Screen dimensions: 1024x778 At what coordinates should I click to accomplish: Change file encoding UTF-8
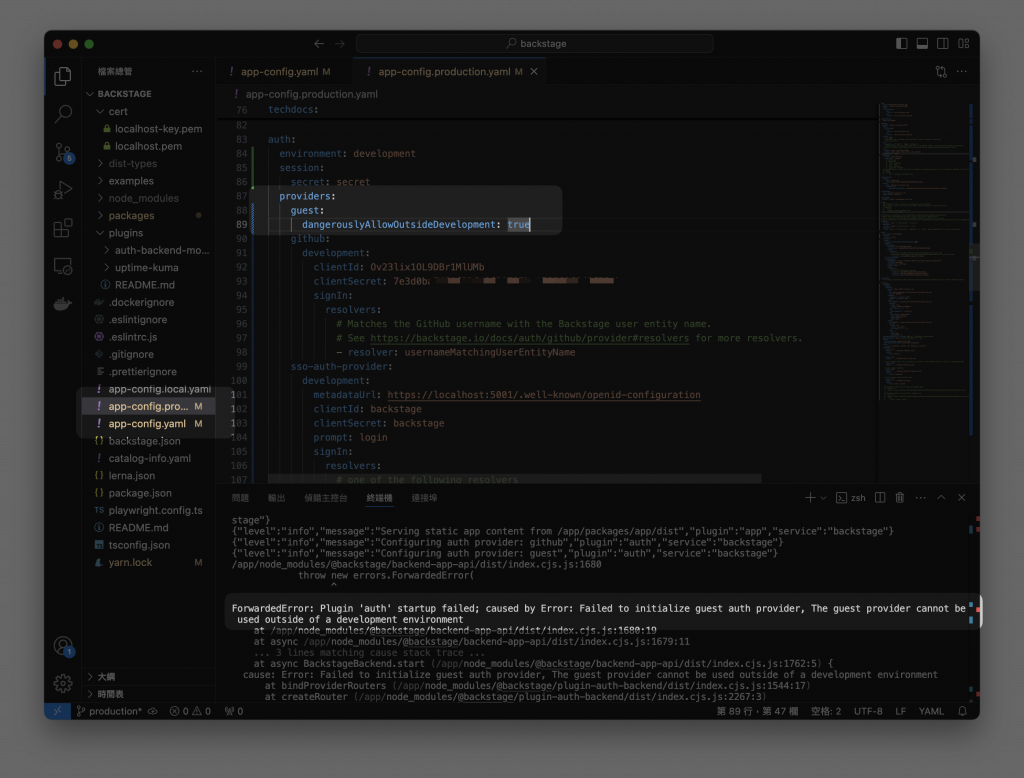(868, 711)
